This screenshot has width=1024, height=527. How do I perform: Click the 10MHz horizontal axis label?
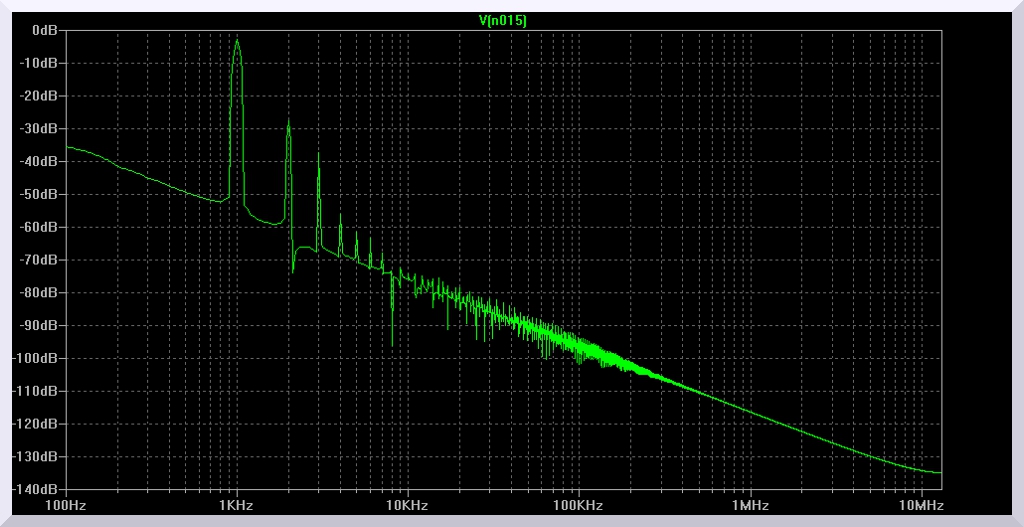921,506
